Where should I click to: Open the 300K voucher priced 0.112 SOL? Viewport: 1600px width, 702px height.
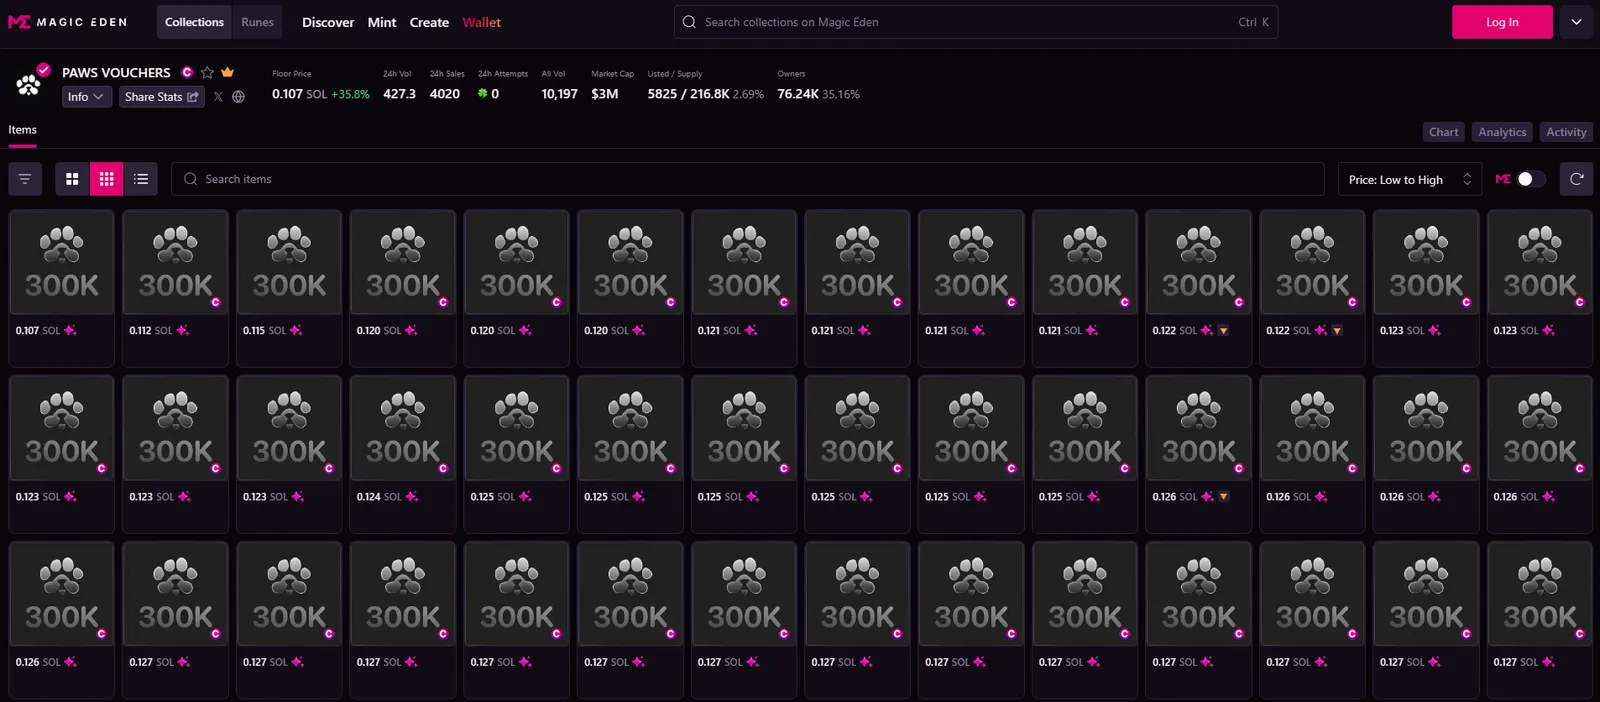tap(175, 288)
